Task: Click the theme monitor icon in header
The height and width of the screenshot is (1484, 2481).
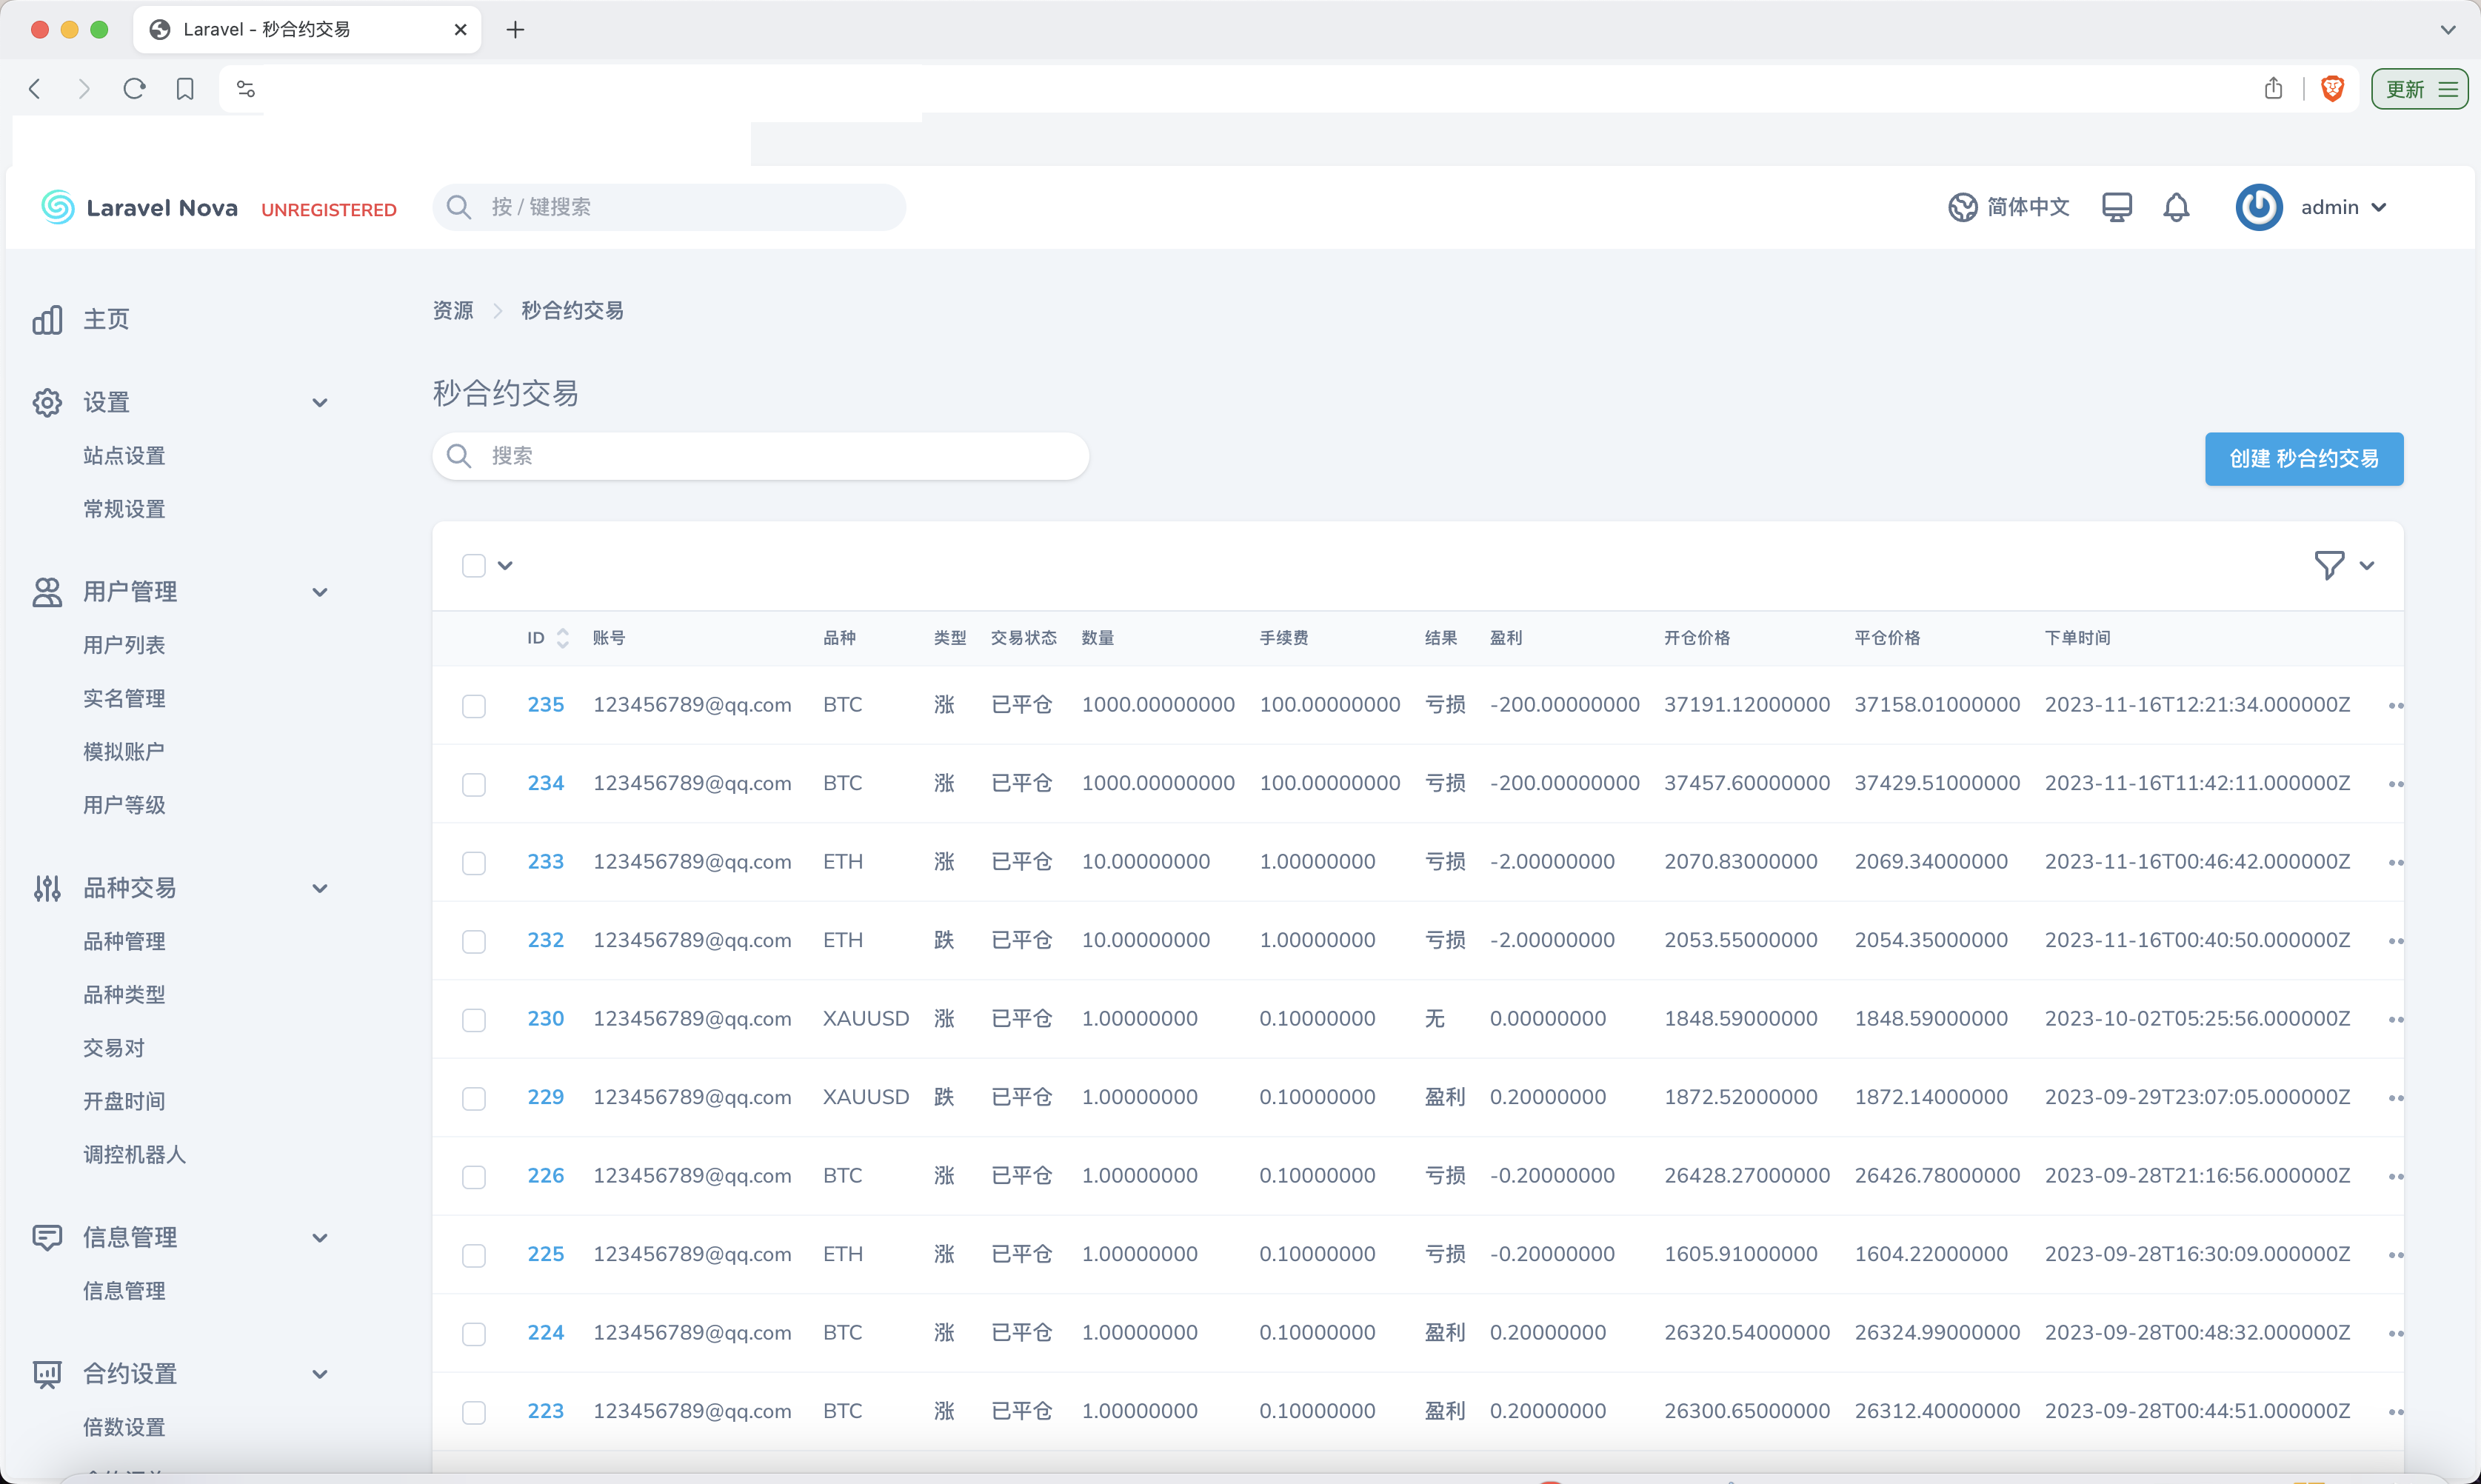Action: click(x=2117, y=207)
